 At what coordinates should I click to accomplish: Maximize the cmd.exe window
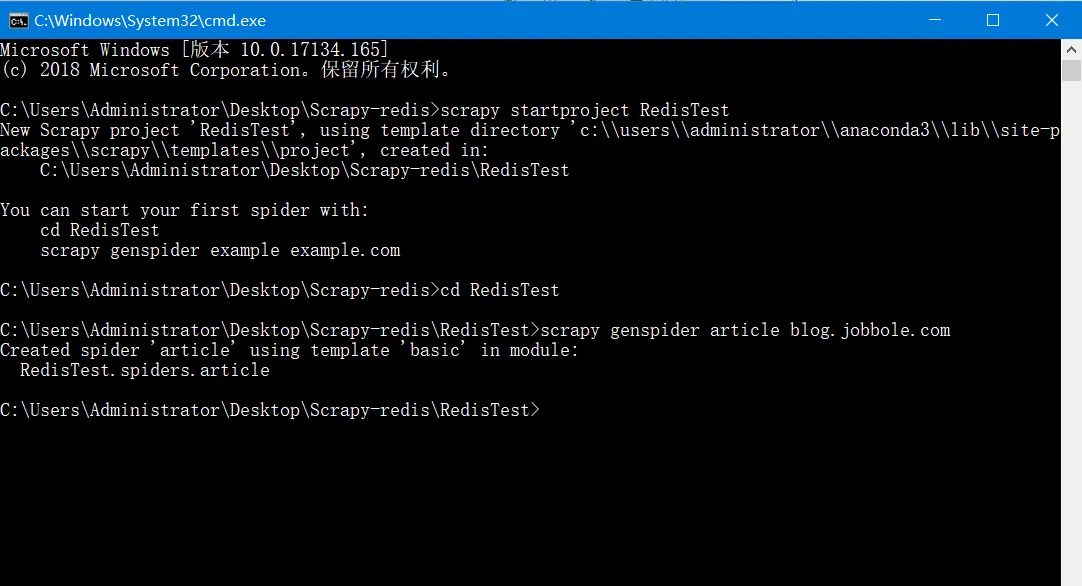(x=993, y=20)
